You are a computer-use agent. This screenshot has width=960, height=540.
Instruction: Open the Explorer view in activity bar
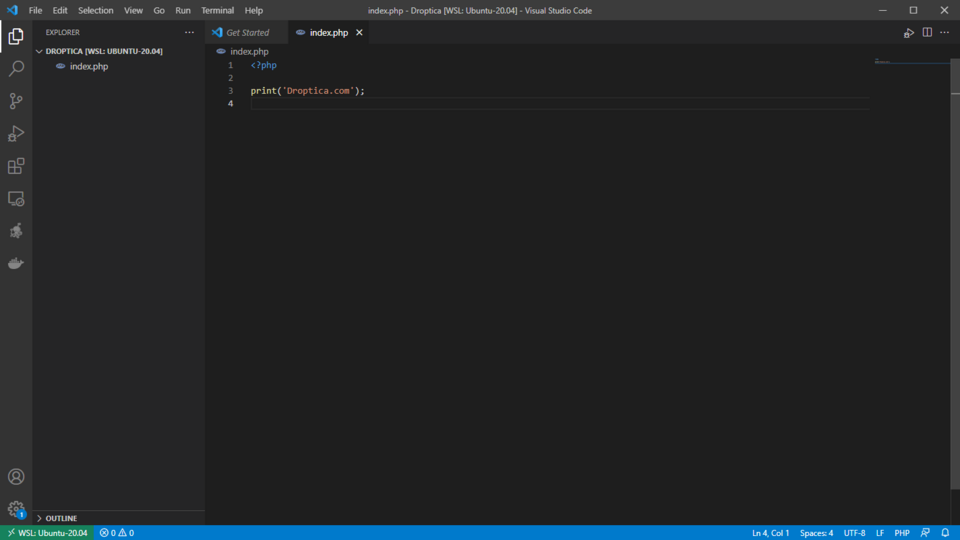point(16,36)
